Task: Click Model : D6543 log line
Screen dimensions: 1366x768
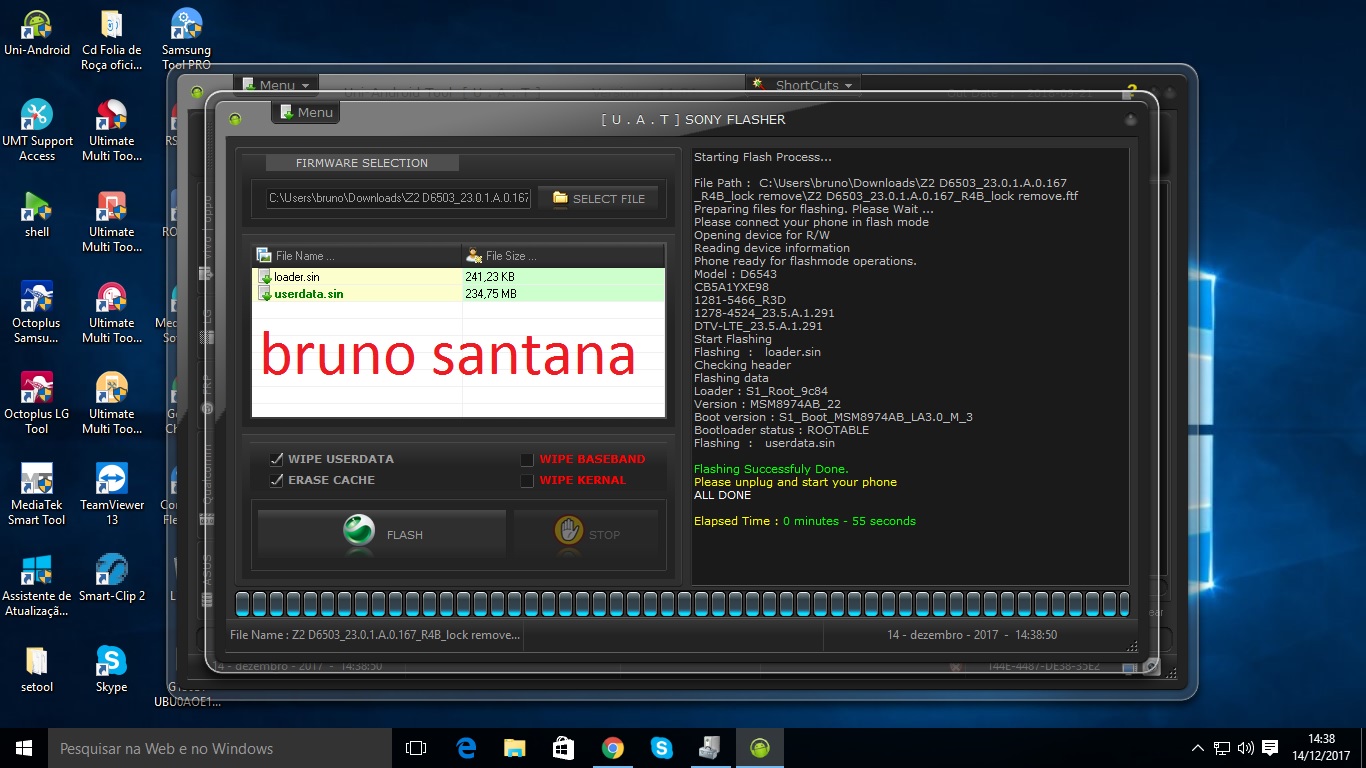Action: [735, 274]
